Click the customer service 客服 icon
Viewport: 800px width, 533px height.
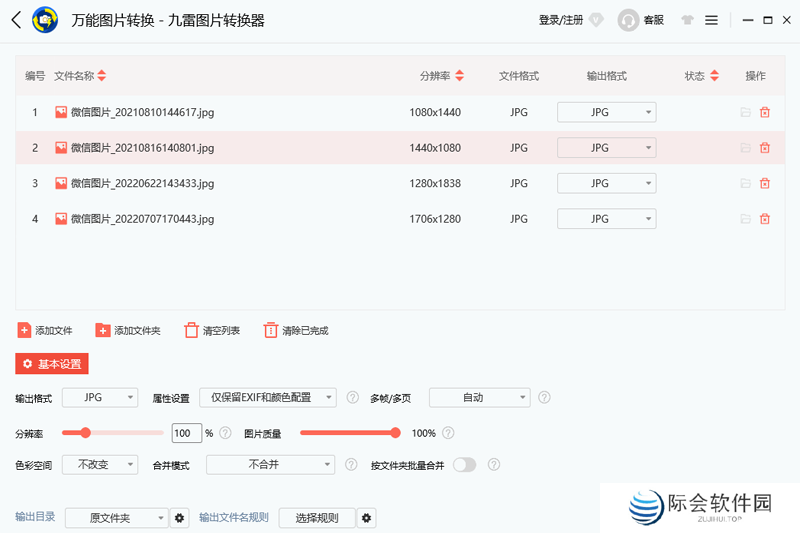point(629,20)
